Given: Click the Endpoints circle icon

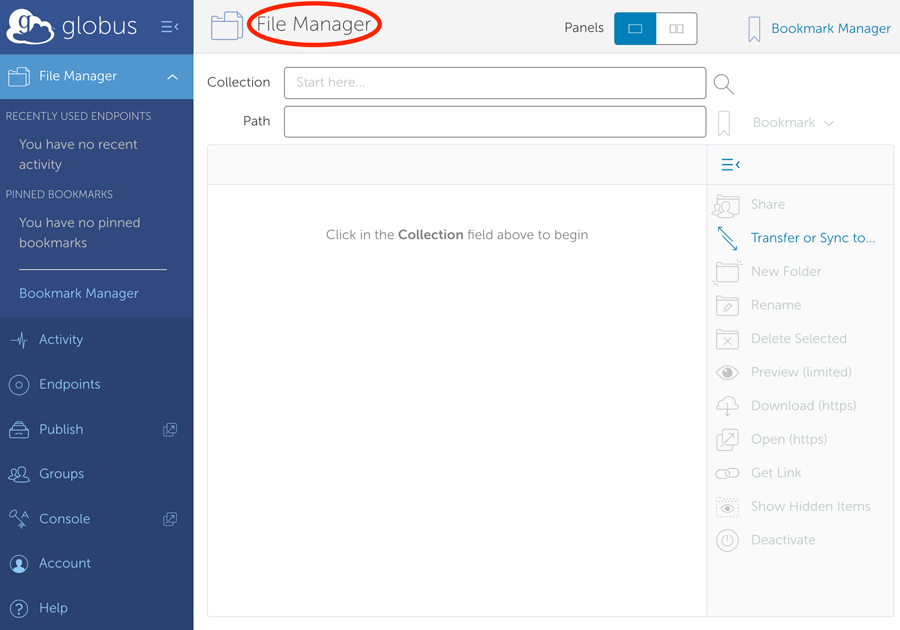Looking at the screenshot, I should click(x=19, y=384).
